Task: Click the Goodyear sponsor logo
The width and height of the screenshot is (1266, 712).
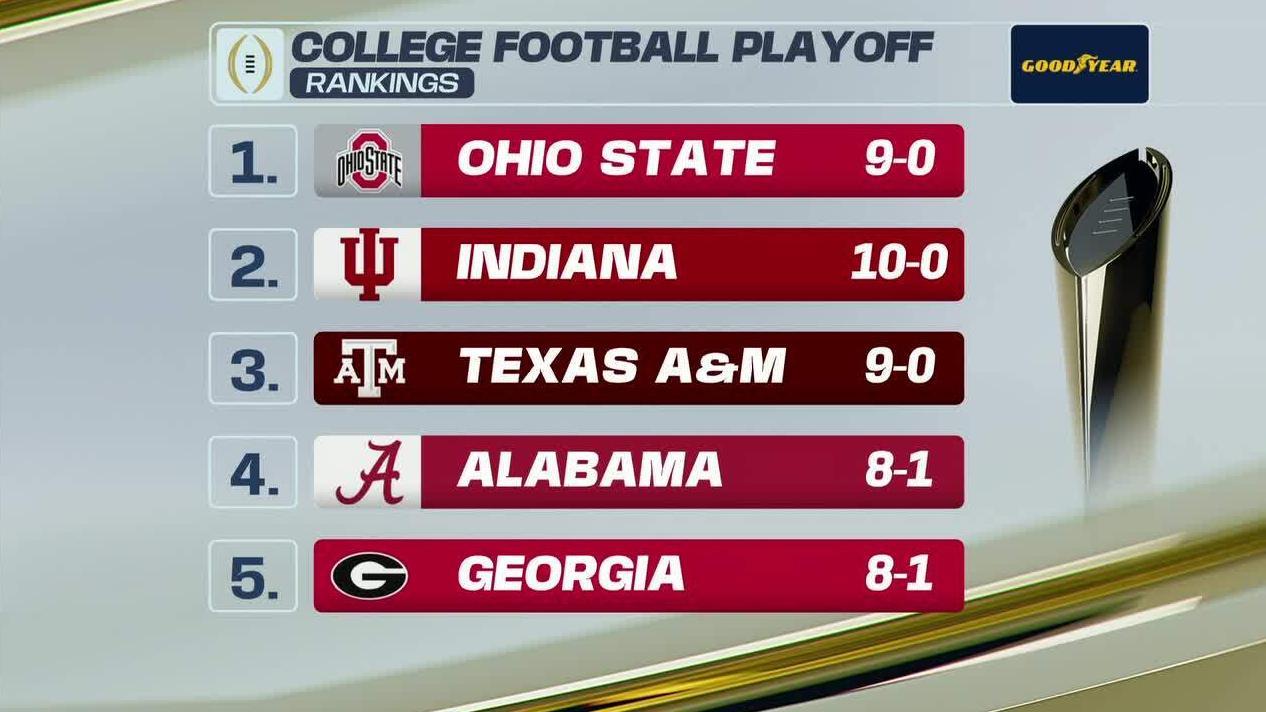Action: 1079,65
